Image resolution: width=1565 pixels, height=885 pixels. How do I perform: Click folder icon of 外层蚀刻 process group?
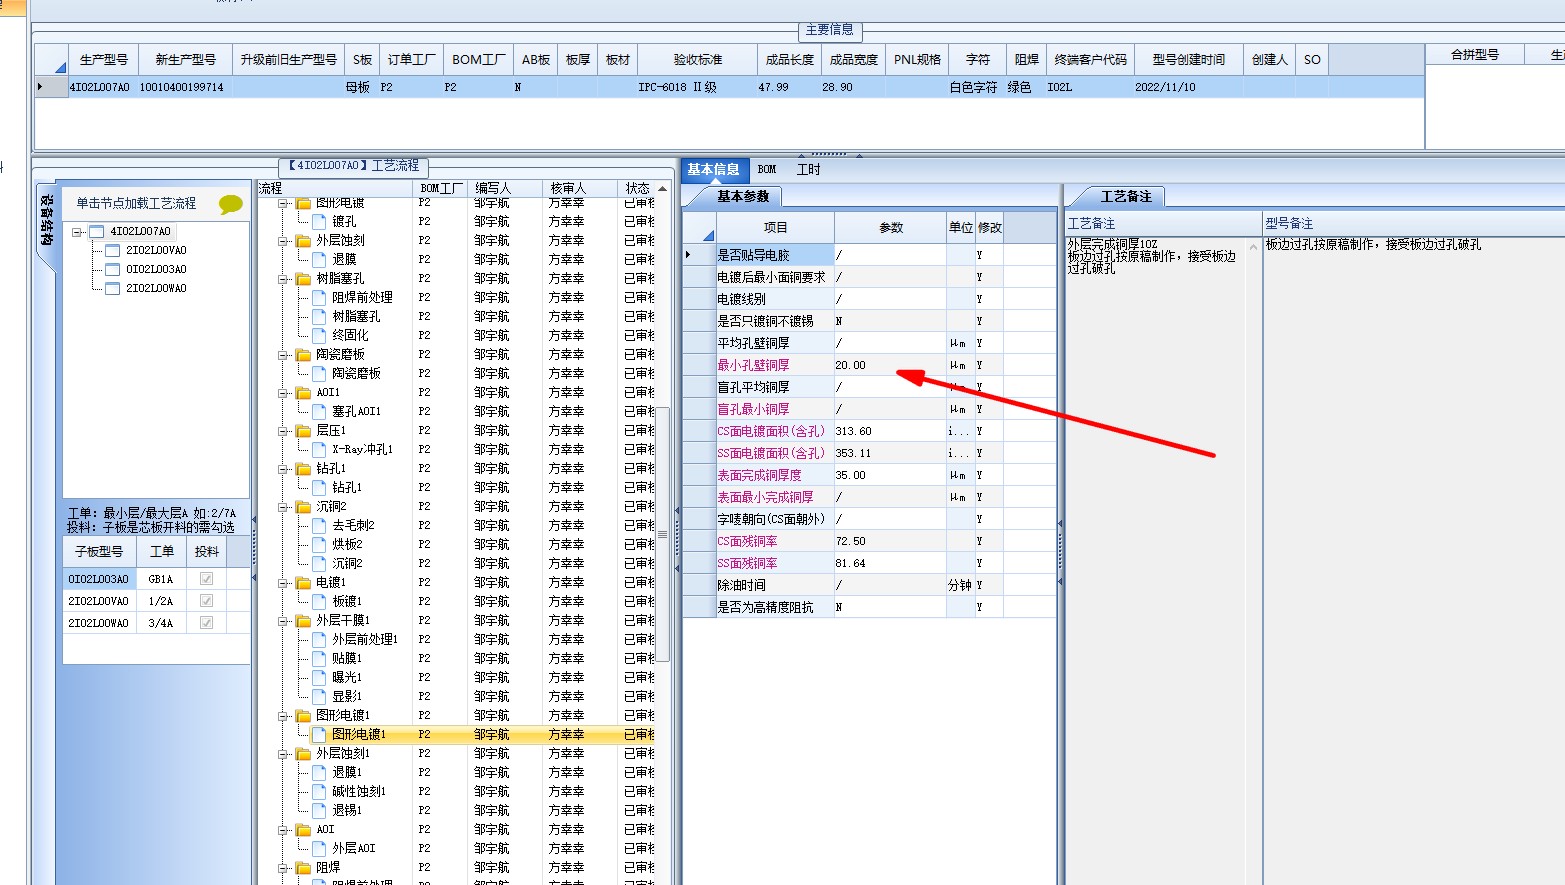304,241
